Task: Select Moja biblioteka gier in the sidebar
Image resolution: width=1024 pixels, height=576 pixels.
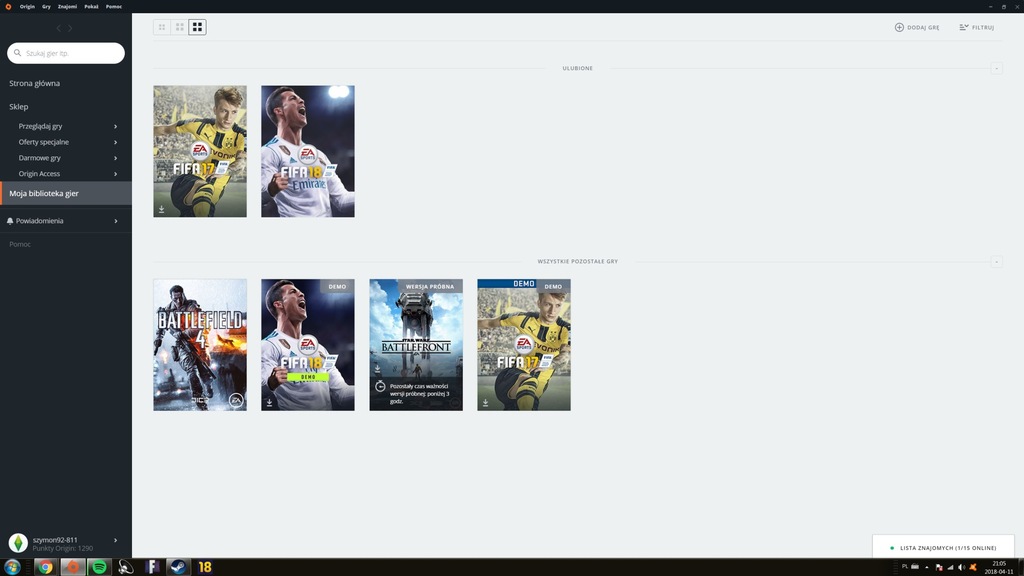Action: pos(66,193)
